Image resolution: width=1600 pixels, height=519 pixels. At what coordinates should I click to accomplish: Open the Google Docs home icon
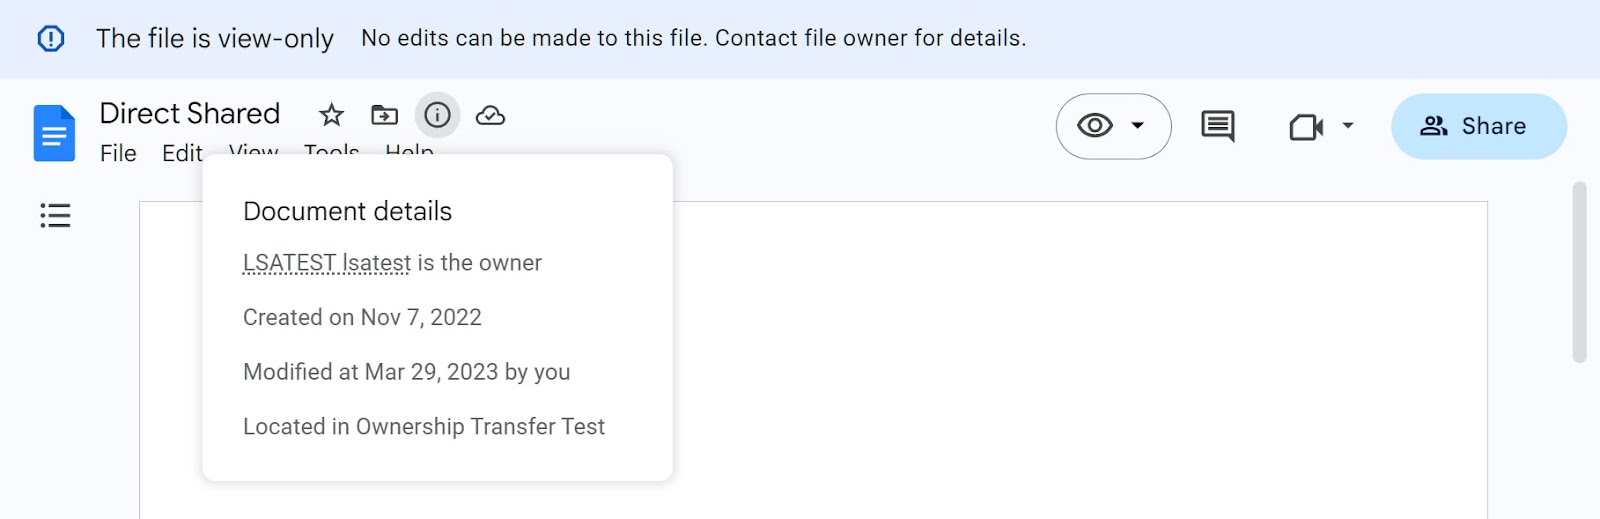54,133
